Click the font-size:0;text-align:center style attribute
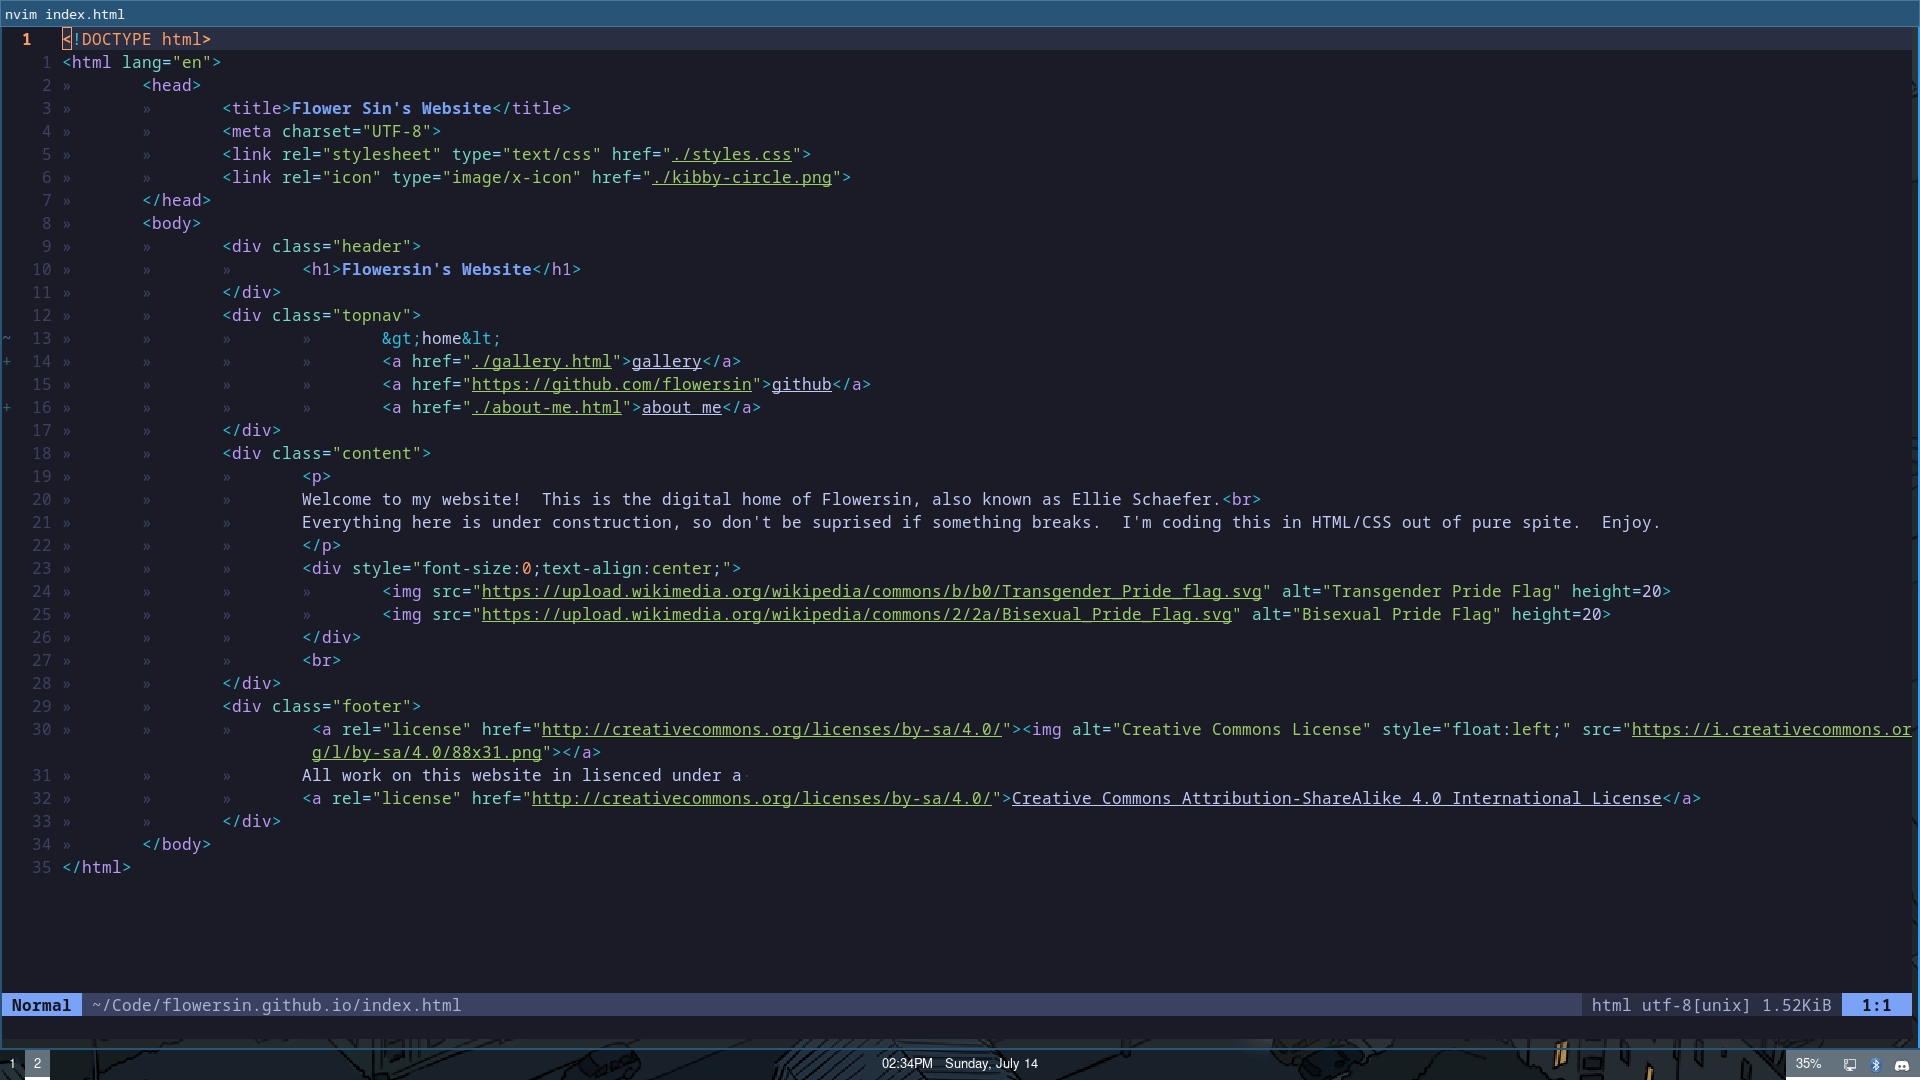1920x1080 pixels. click(541, 568)
